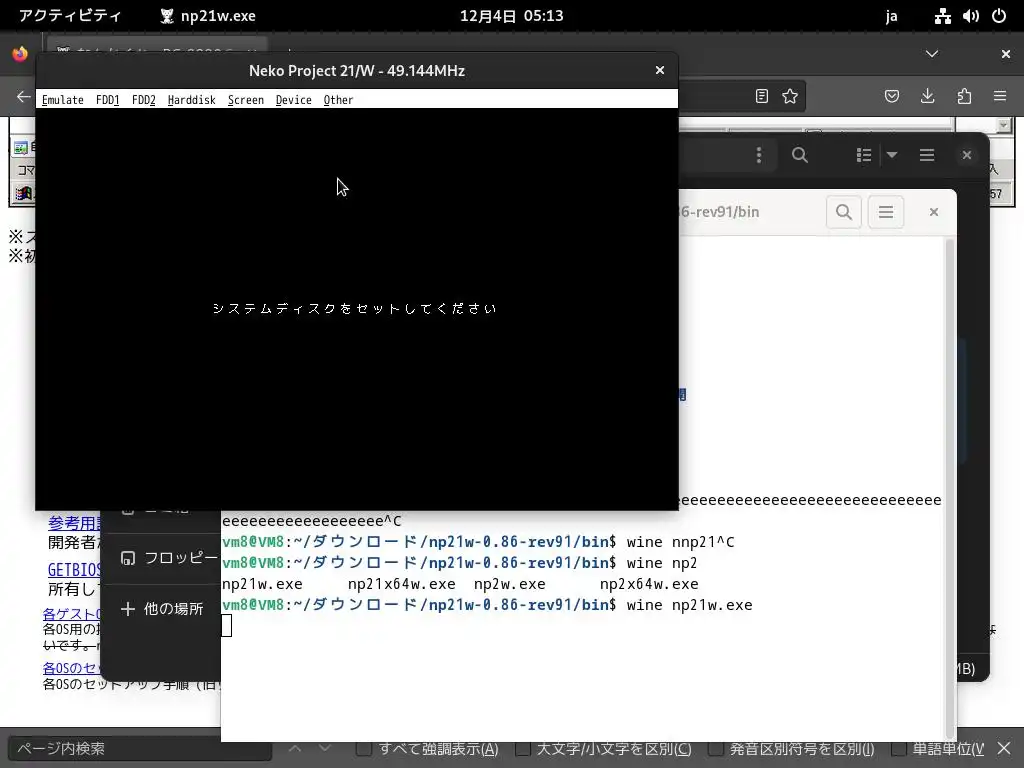Click np2w.exe in the terminal output
The height and width of the screenshot is (768, 1024).
(509, 584)
